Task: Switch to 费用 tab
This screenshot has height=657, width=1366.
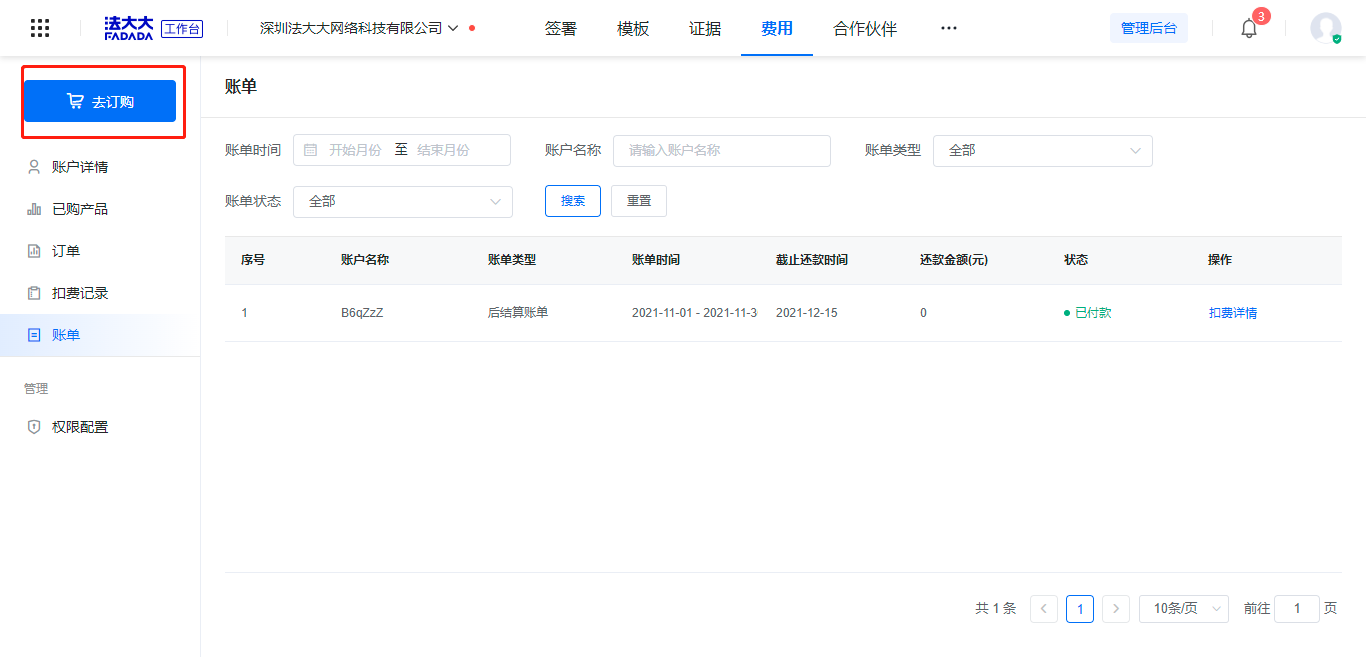Action: [777, 28]
